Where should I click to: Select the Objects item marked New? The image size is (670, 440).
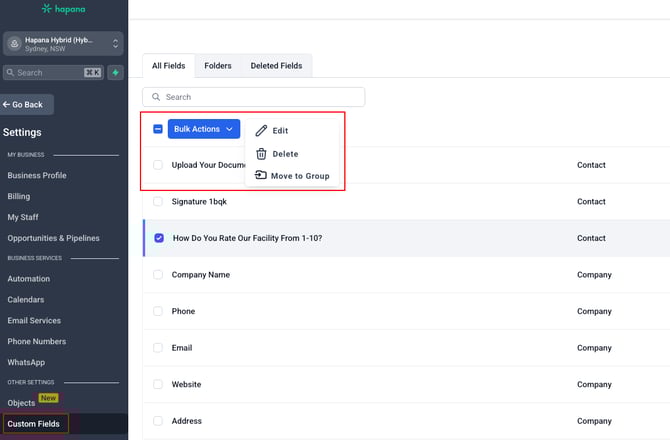(x=22, y=403)
